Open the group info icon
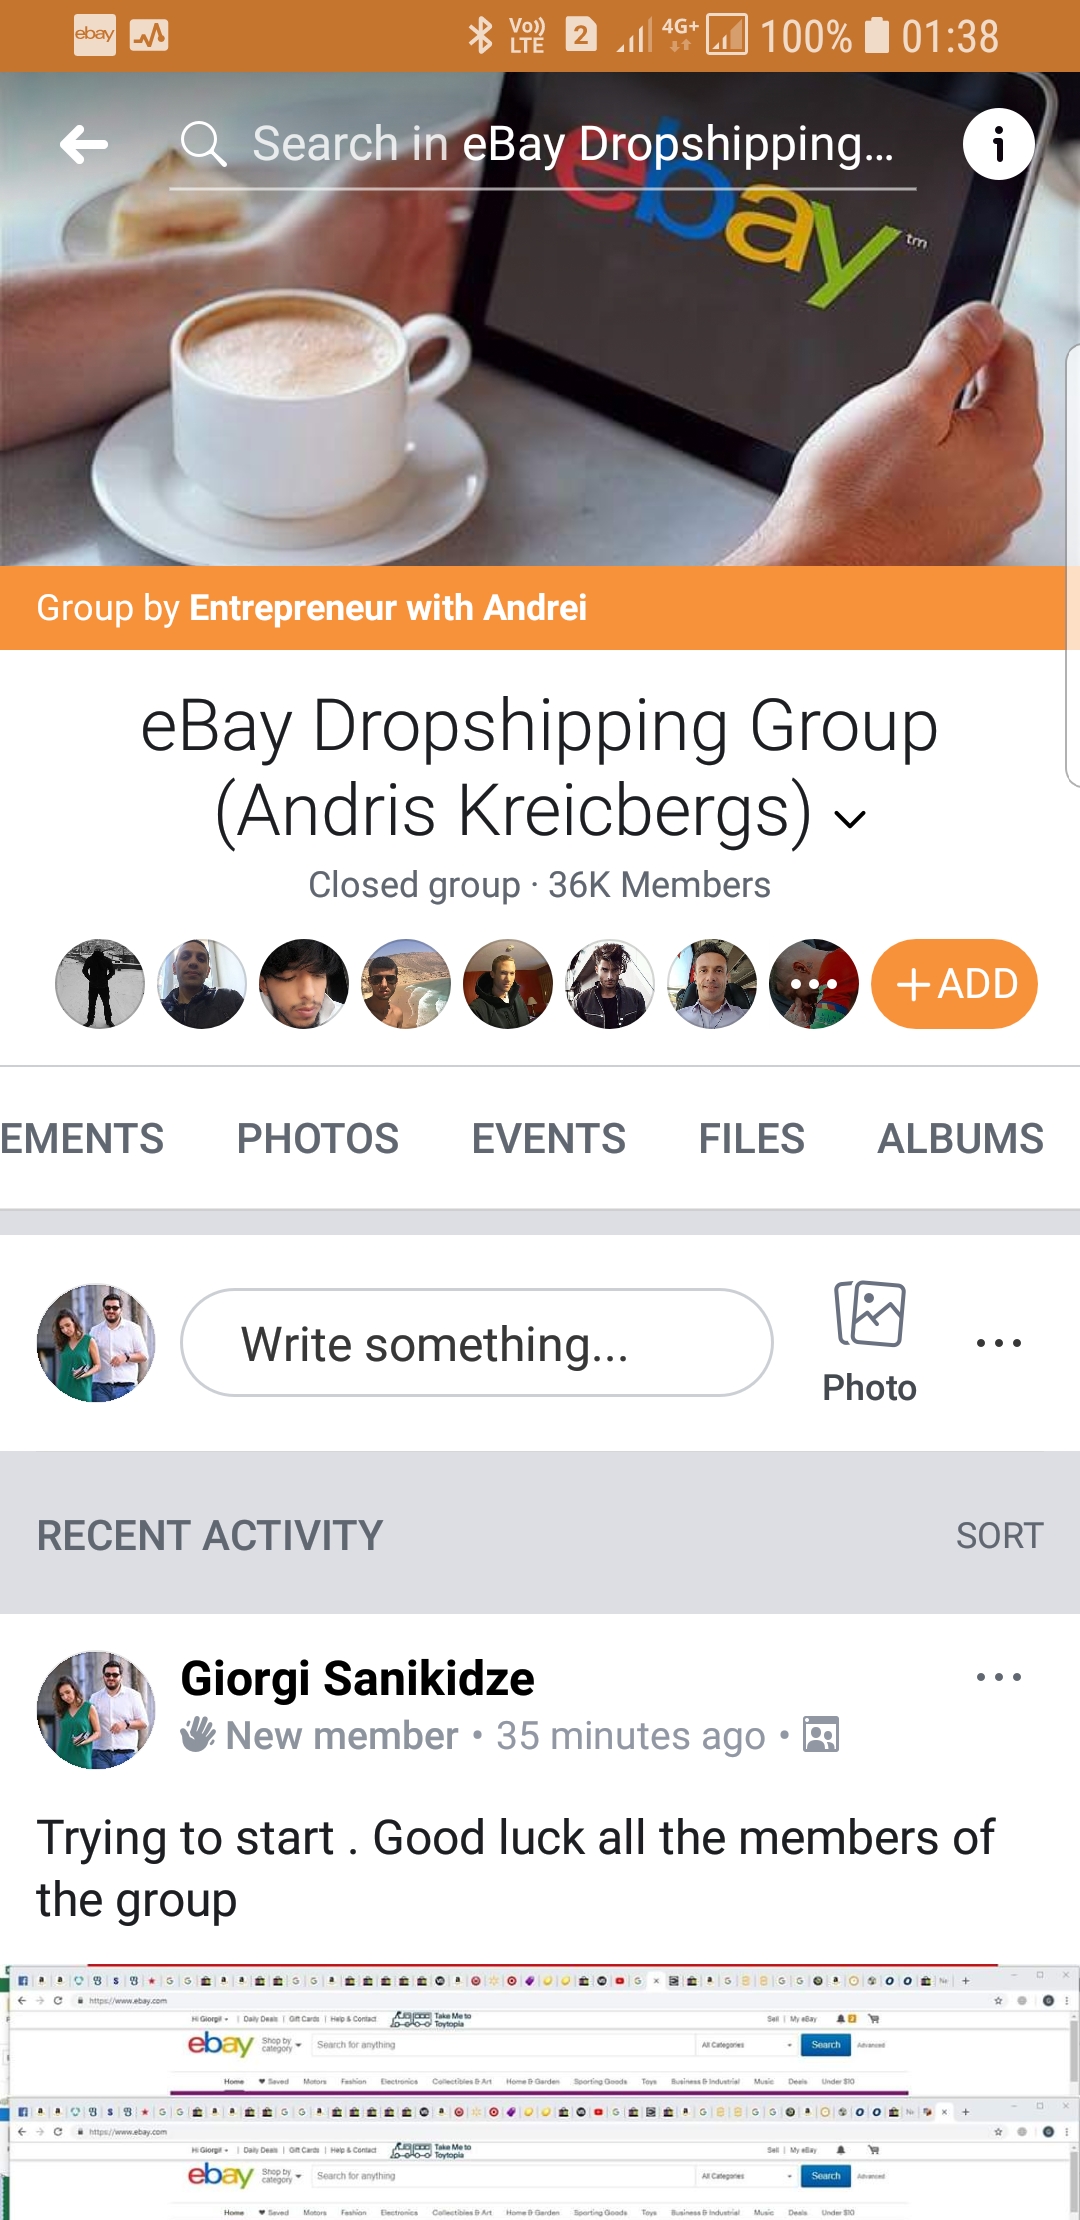 pos(997,145)
